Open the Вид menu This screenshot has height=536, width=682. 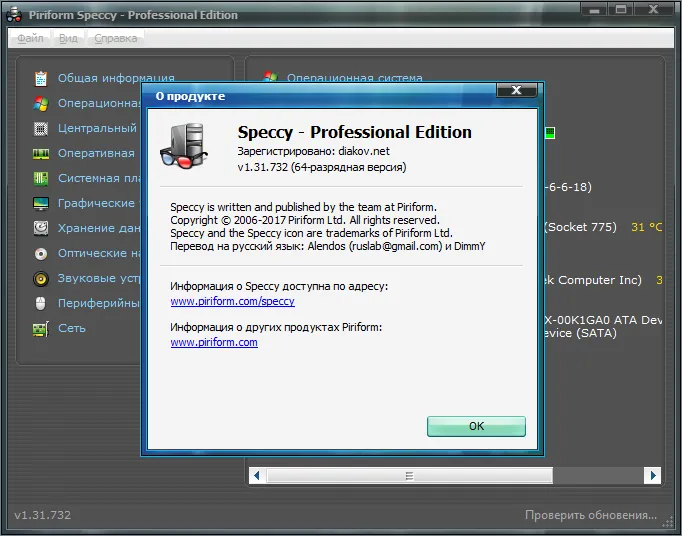tap(68, 38)
